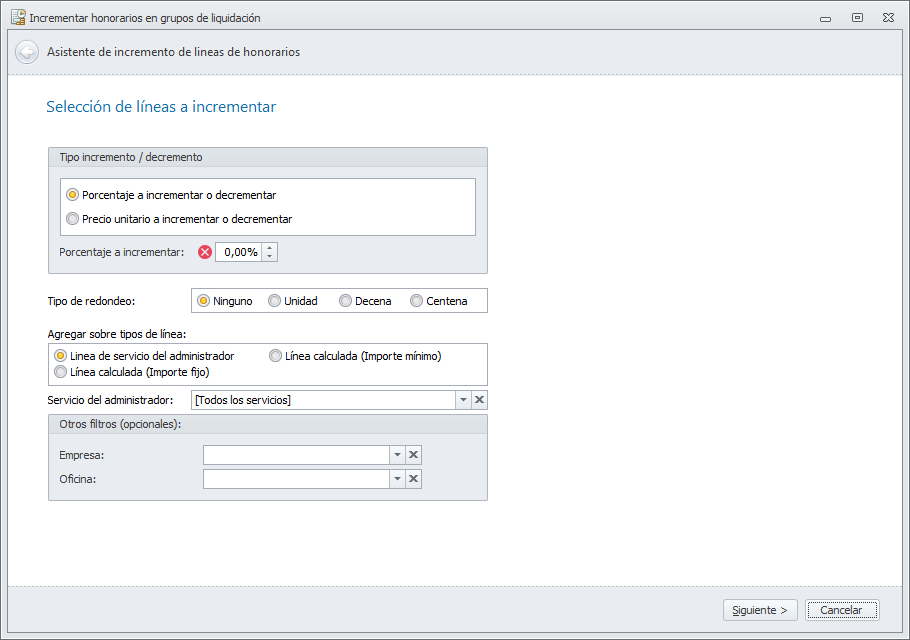The height and width of the screenshot is (640, 910).
Task: Clear the Empresa filter with X
Action: pyautogui.click(x=414, y=455)
